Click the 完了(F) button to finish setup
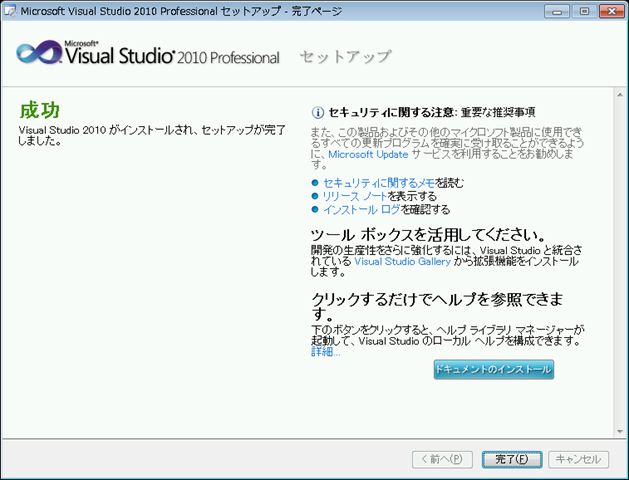Screen dimensions: 629x480 [511, 459]
